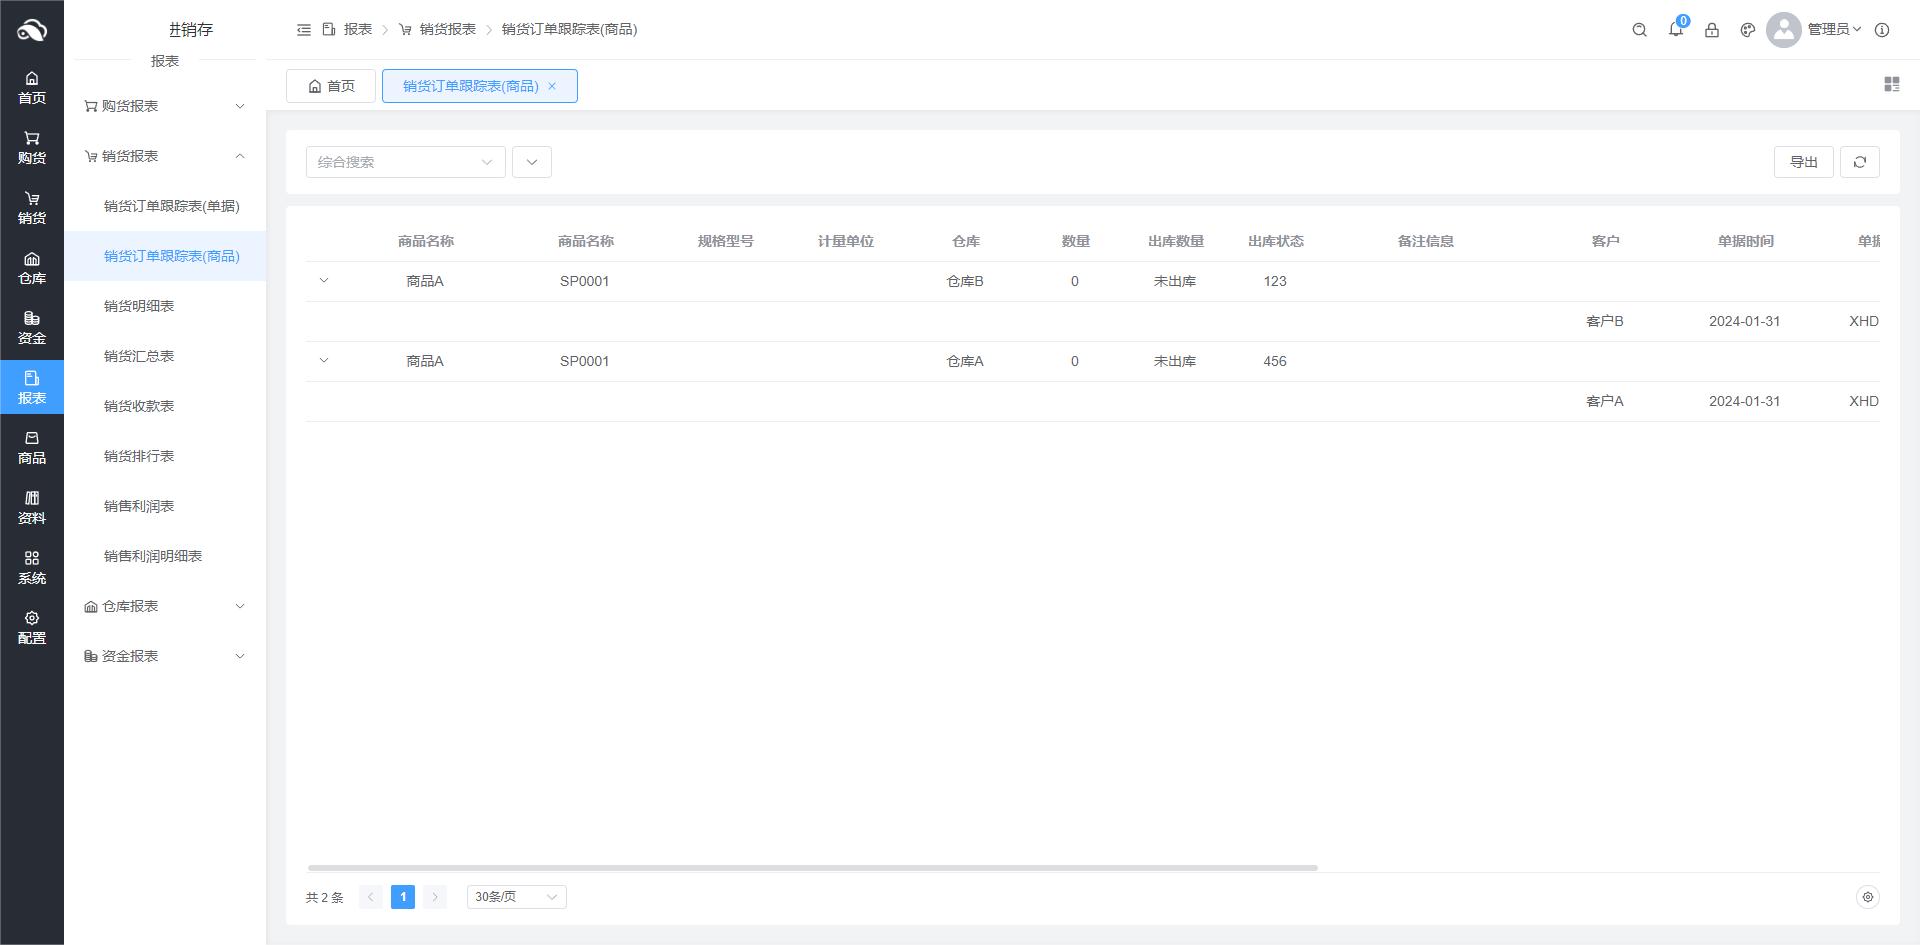The height and width of the screenshot is (945, 1920).
Task: Click the lock screen icon
Action: (1711, 30)
